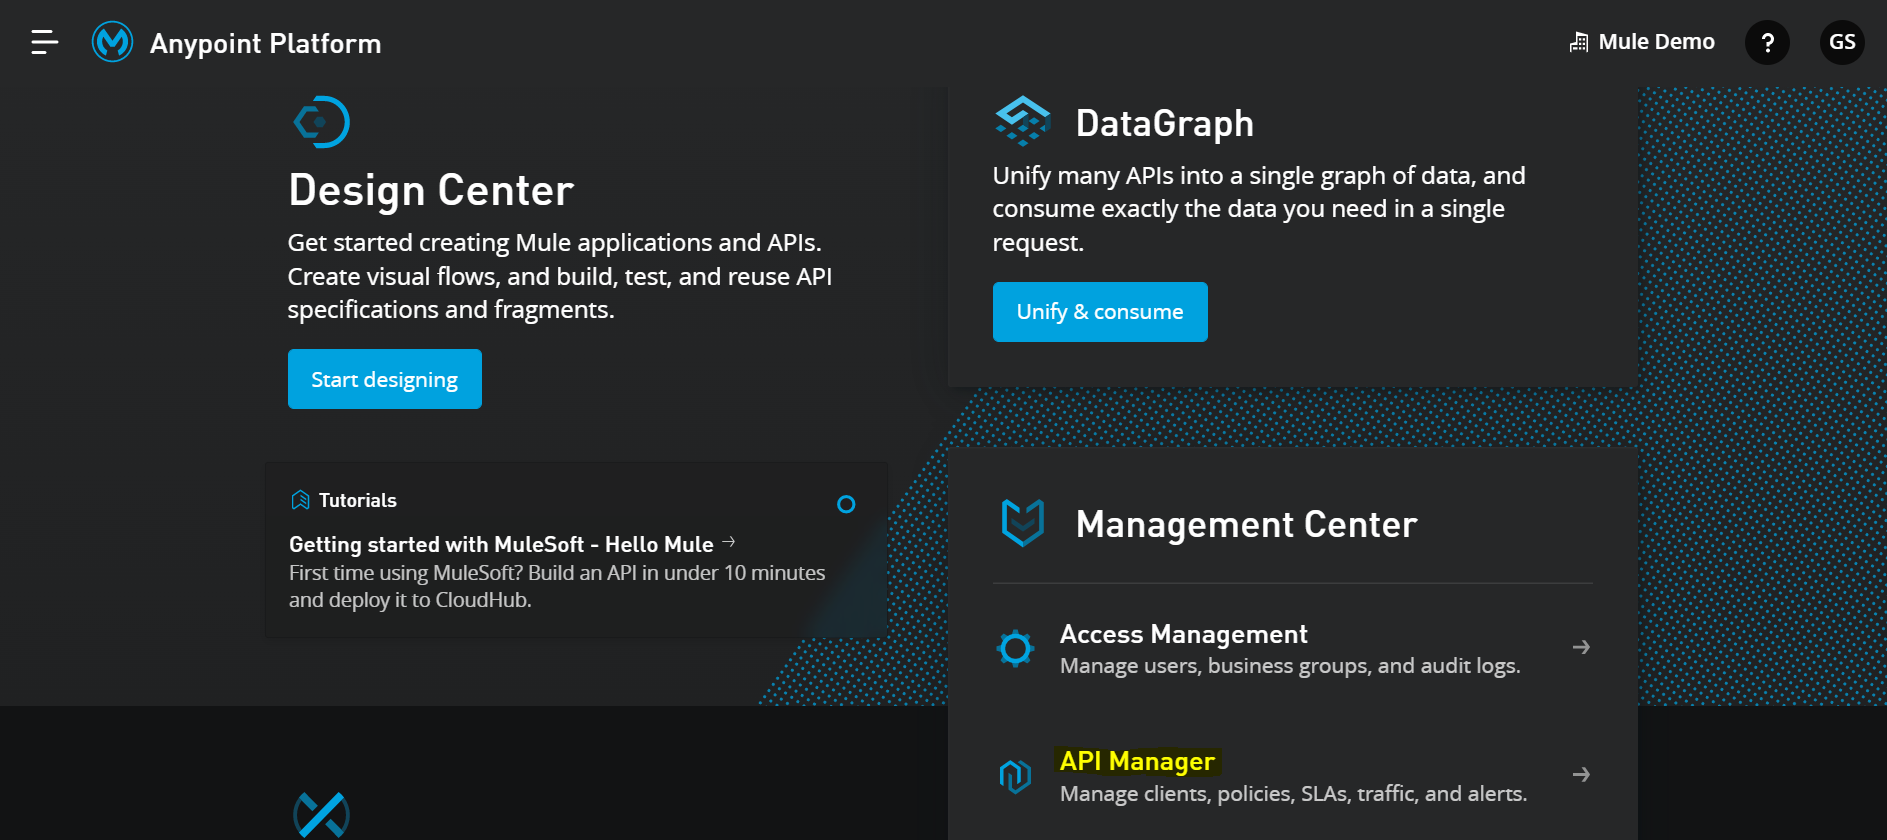This screenshot has width=1887, height=840.
Task: Open Access Management link
Action: click(1184, 634)
